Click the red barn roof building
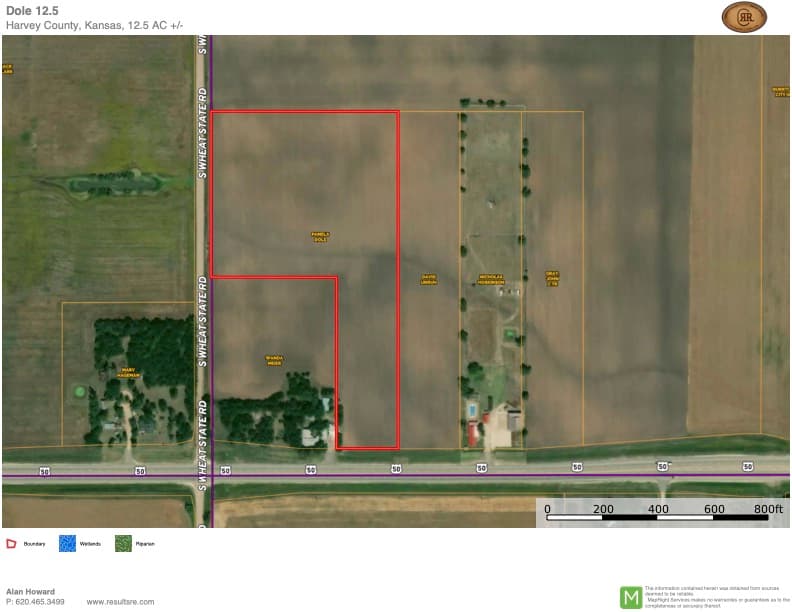This screenshot has height=612, width=792. [x=472, y=433]
